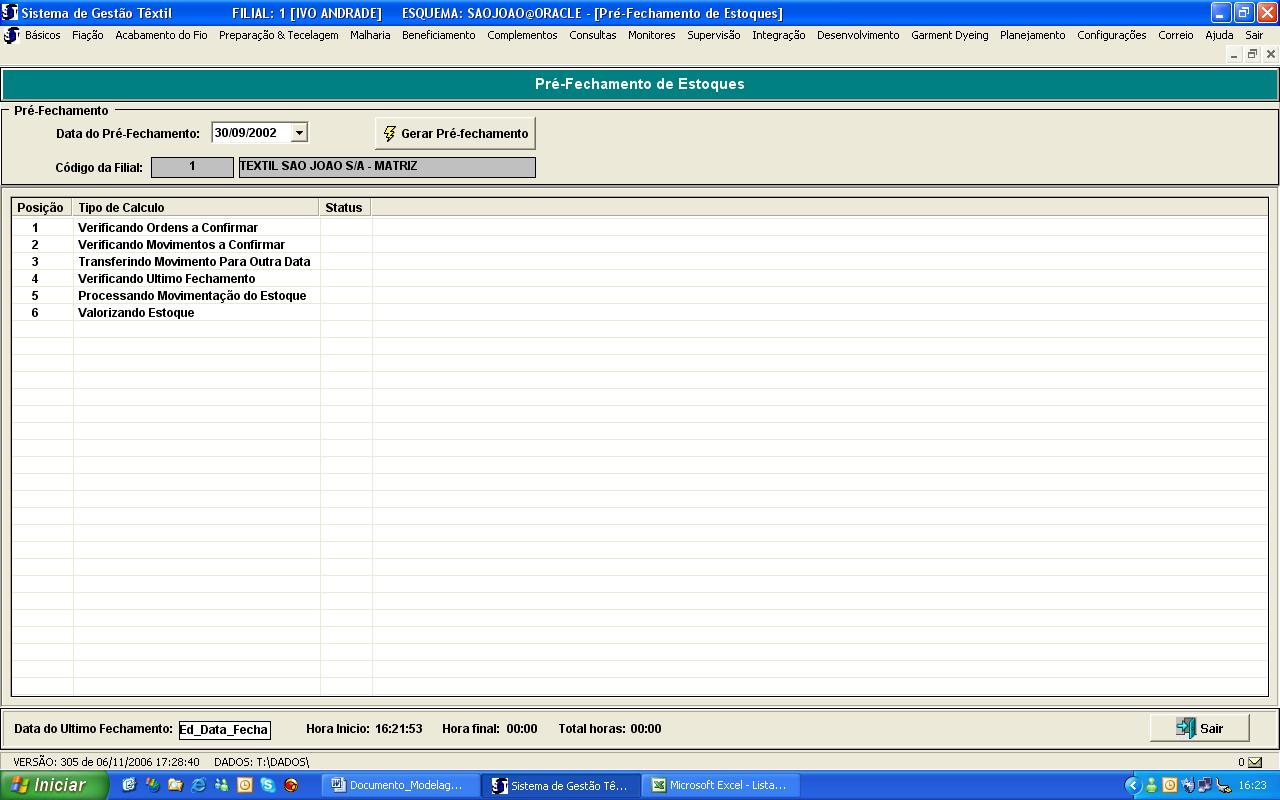Click the Gerar Pré-fechamento button
Image resolution: width=1280 pixels, height=800 pixels.
click(x=455, y=133)
